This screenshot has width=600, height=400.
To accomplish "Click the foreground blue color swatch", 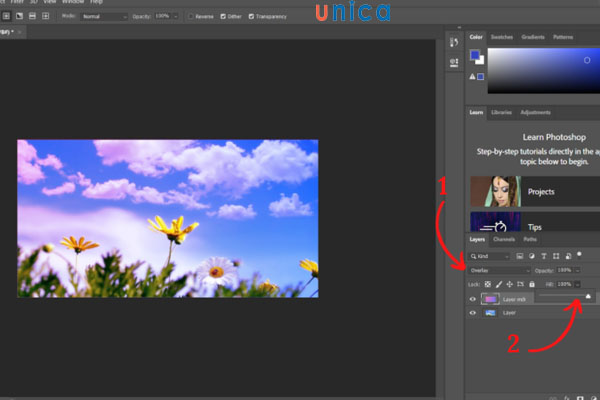I will coord(475,55).
